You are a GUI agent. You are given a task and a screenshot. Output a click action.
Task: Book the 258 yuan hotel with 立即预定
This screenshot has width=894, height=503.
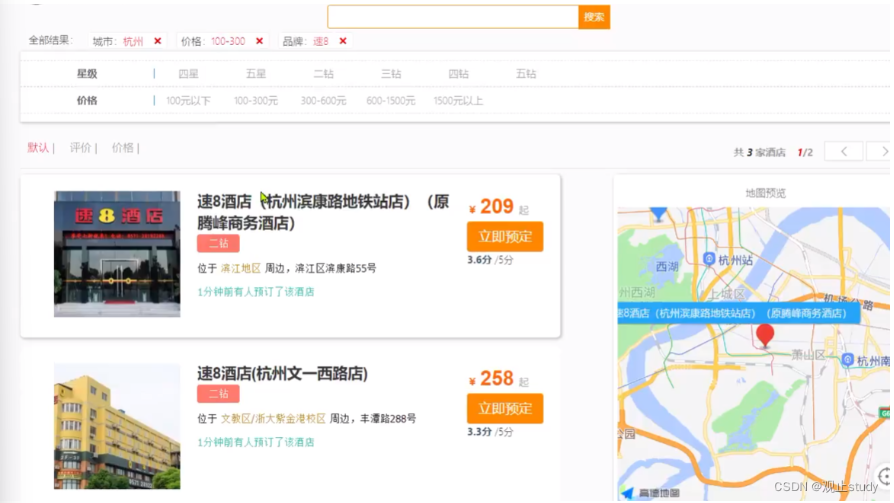pos(505,408)
